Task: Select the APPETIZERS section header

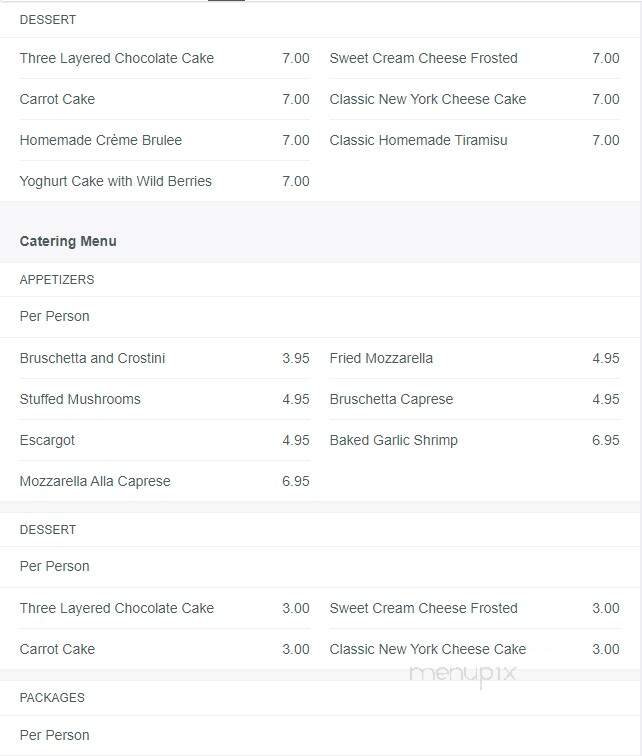Action: pyautogui.click(x=57, y=280)
